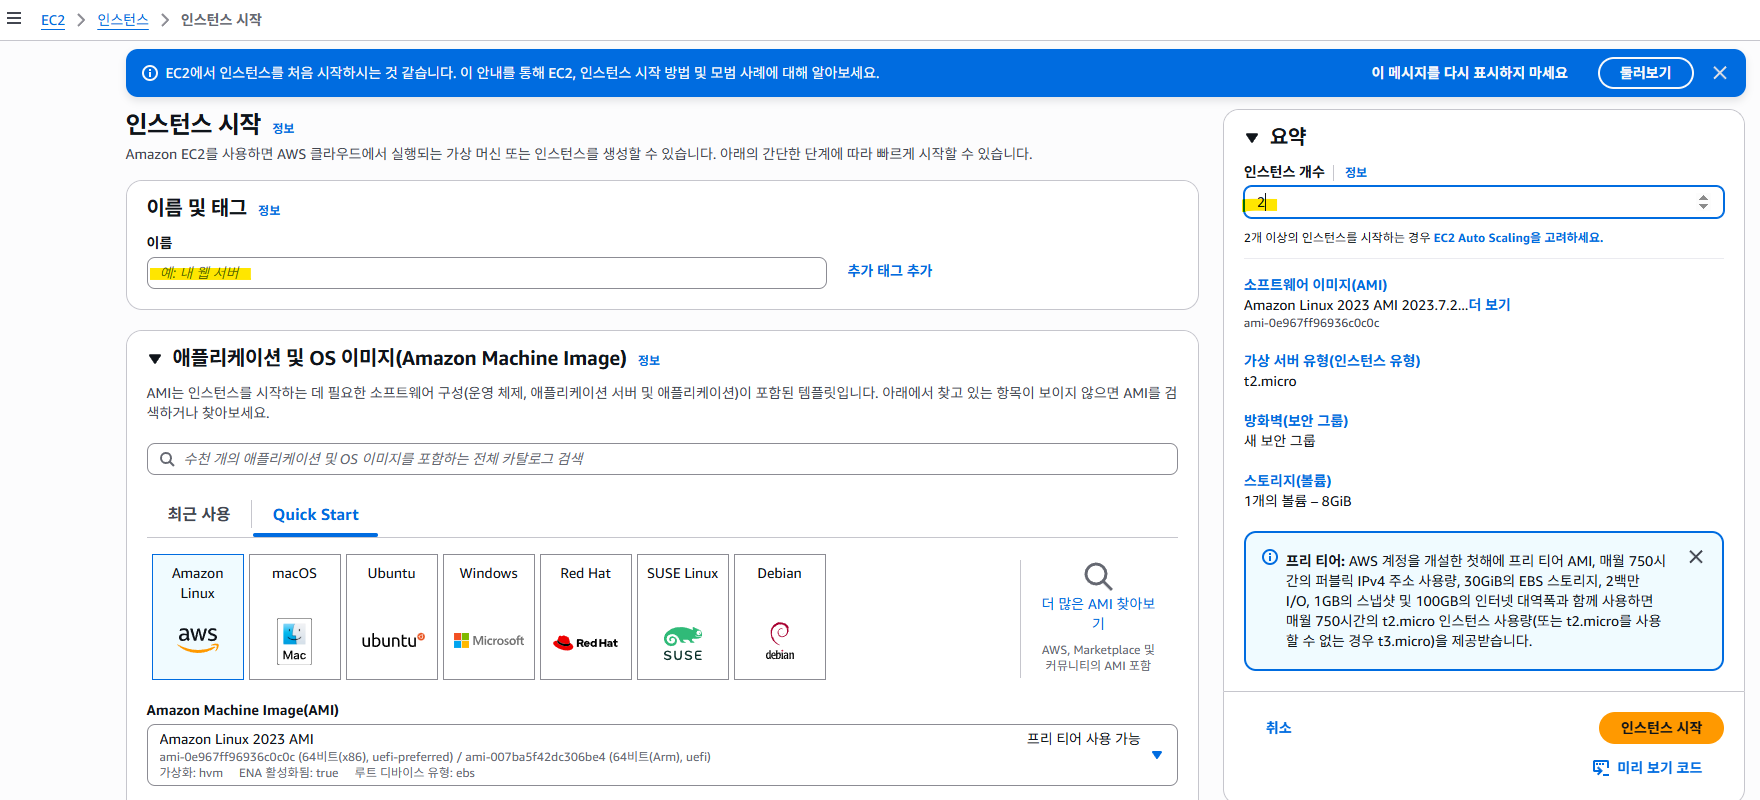
Task: Click 추가 태그 추가 link
Action: [890, 271]
